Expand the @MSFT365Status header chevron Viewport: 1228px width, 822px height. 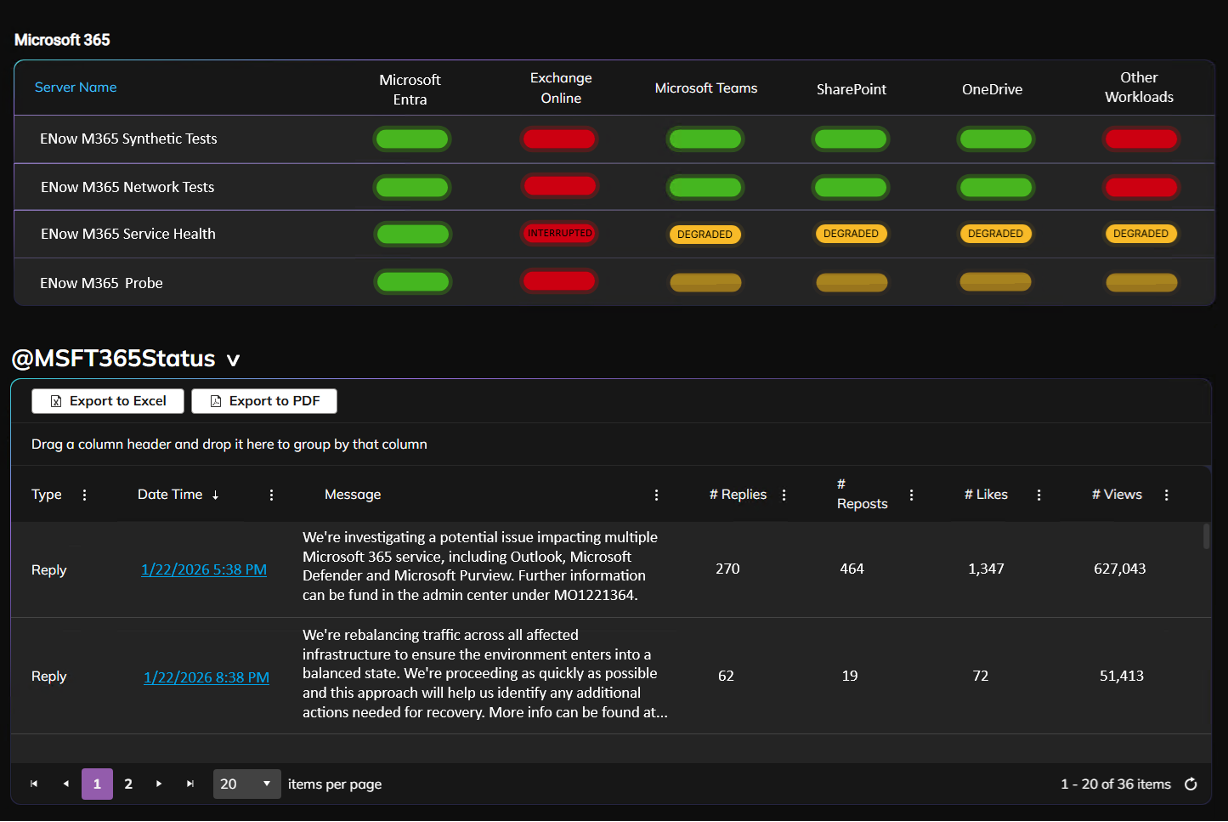point(232,359)
